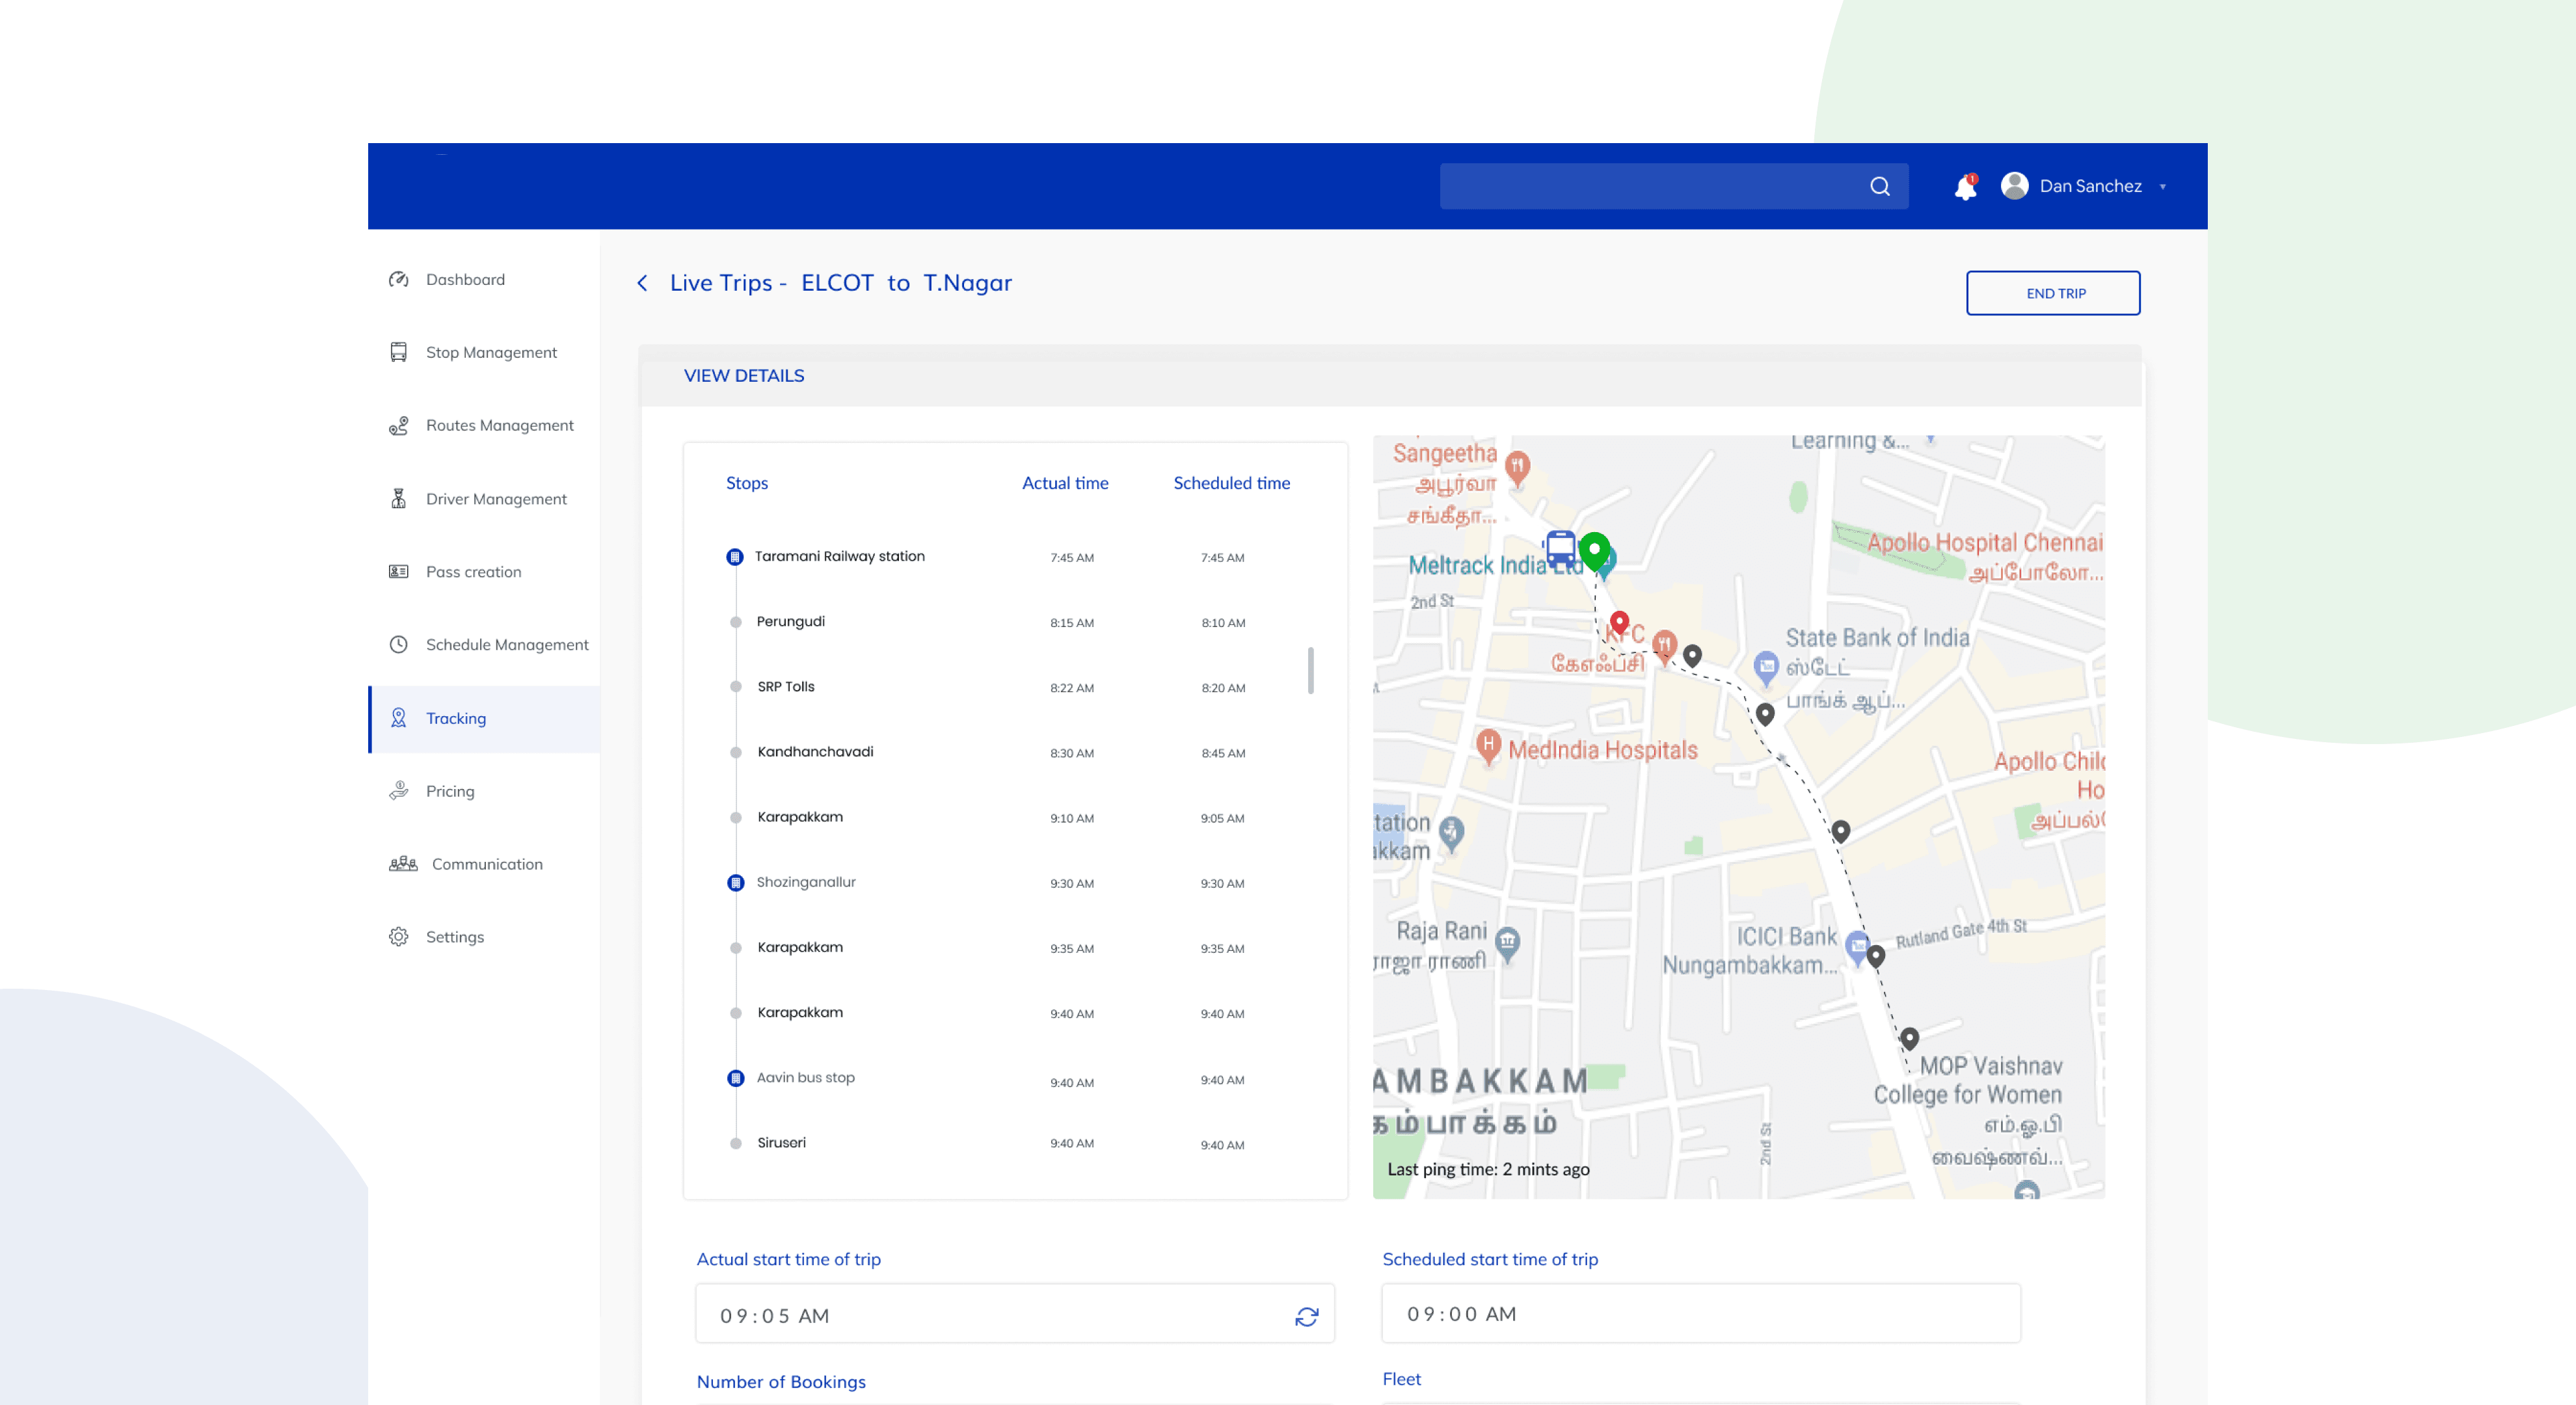
Task: Go back using the Live Trips arrow
Action: [x=642, y=283]
